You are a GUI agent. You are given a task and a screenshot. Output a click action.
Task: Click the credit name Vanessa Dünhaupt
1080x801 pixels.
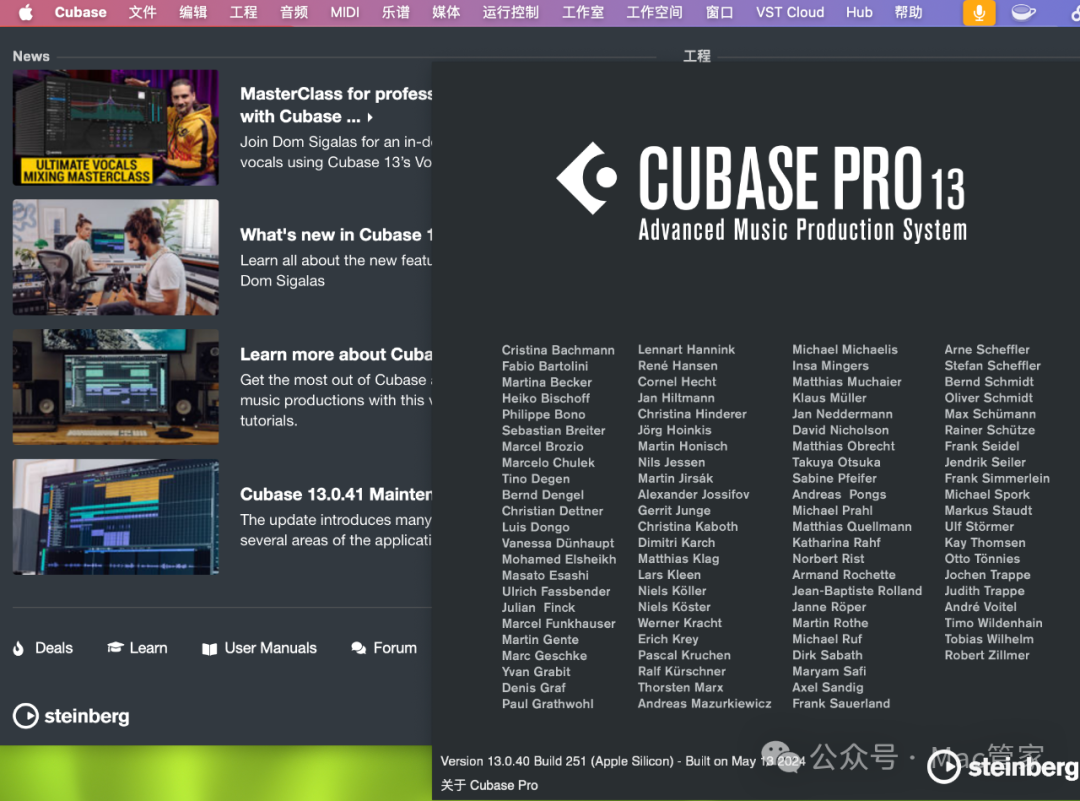point(558,543)
